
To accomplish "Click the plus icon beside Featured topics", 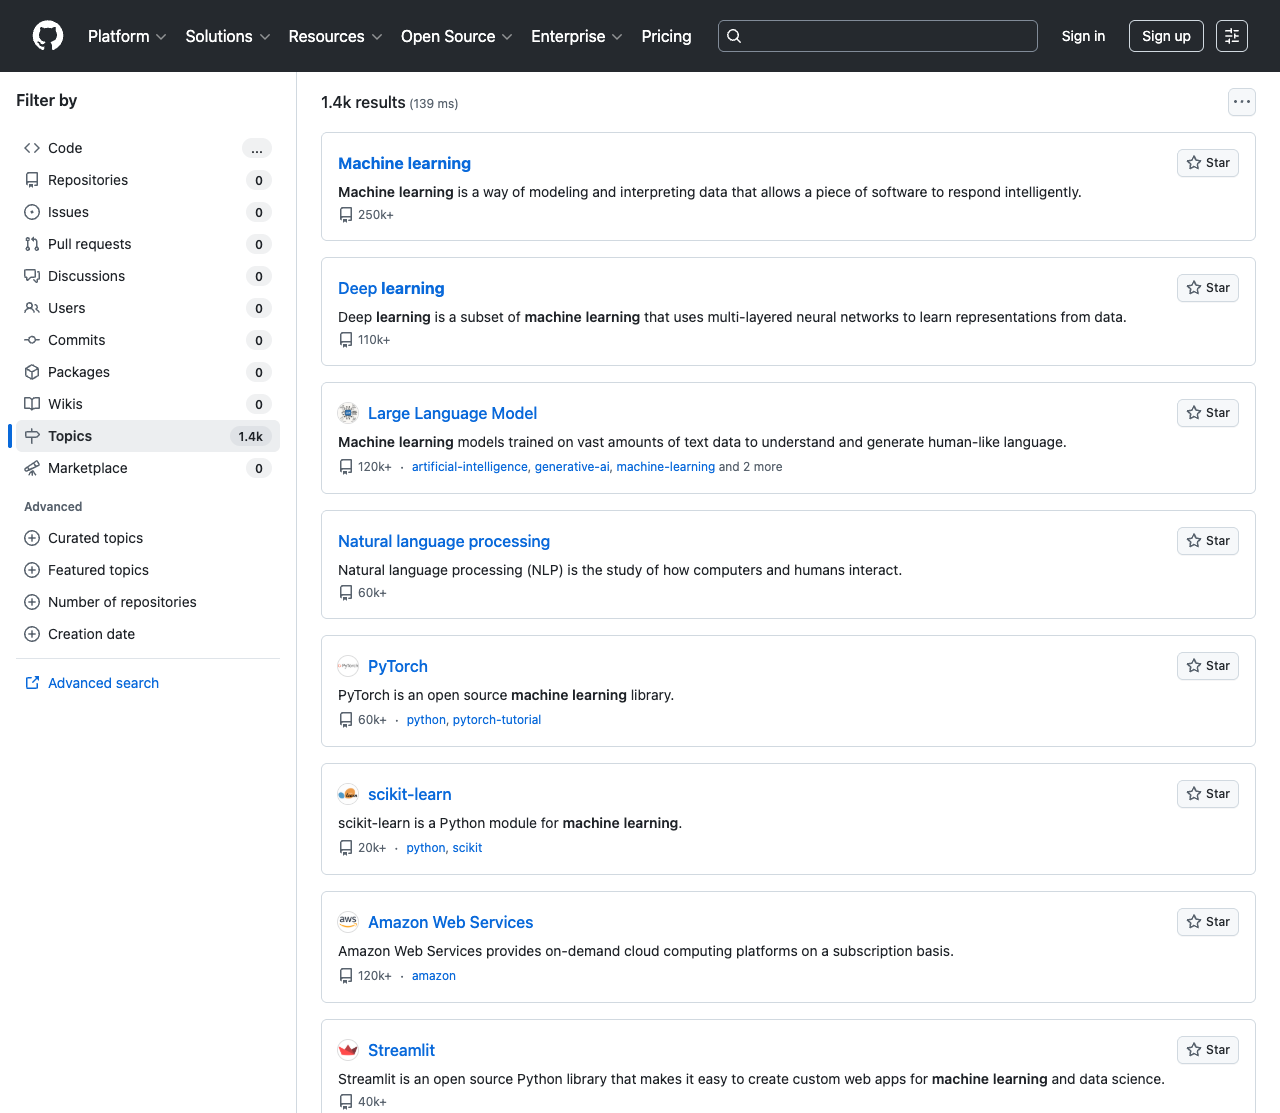I will [x=32, y=570].
